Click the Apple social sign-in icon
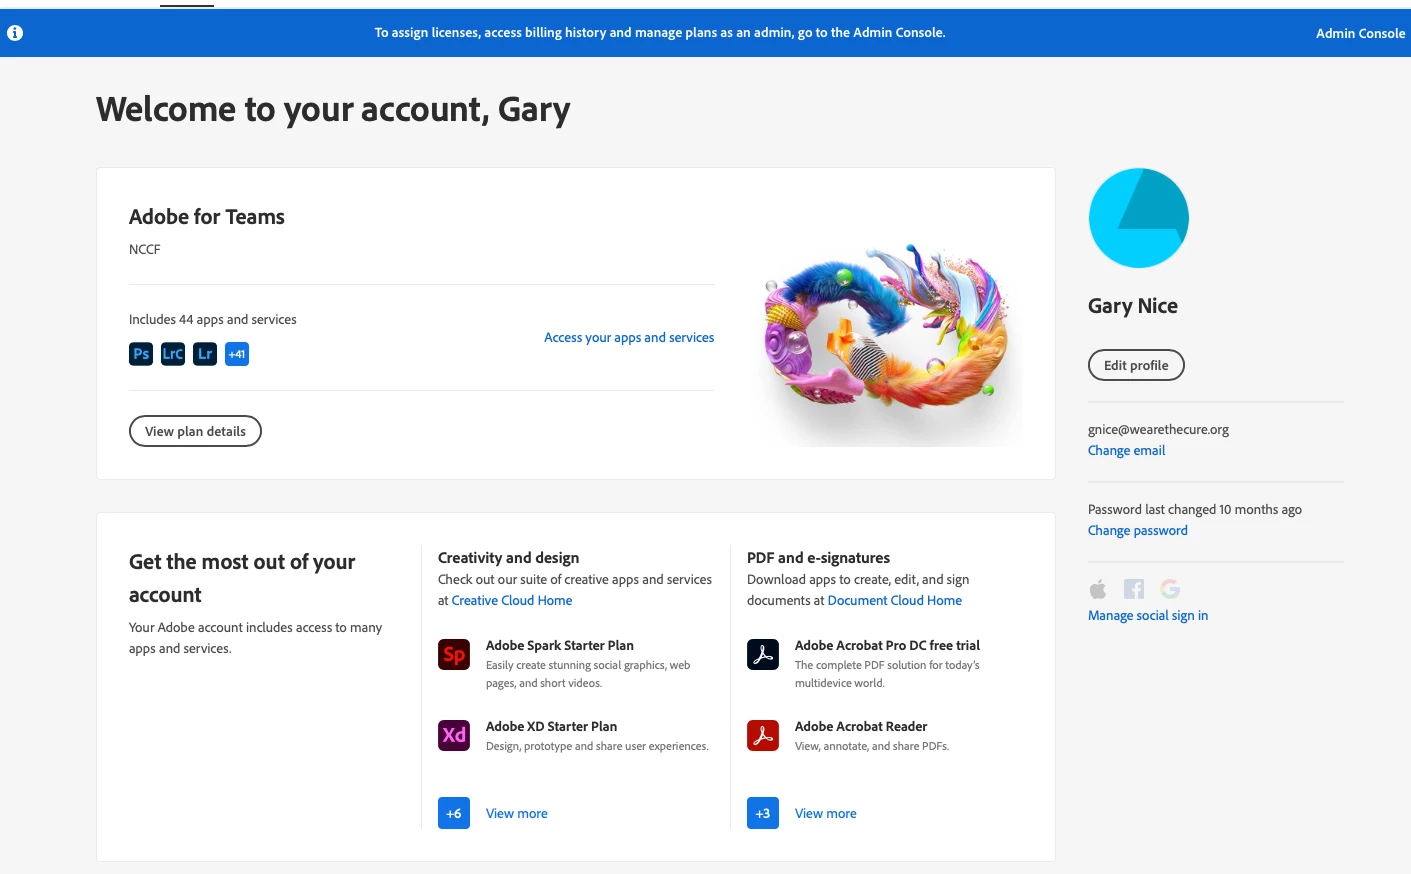This screenshot has width=1411, height=874. point(1098,589)
